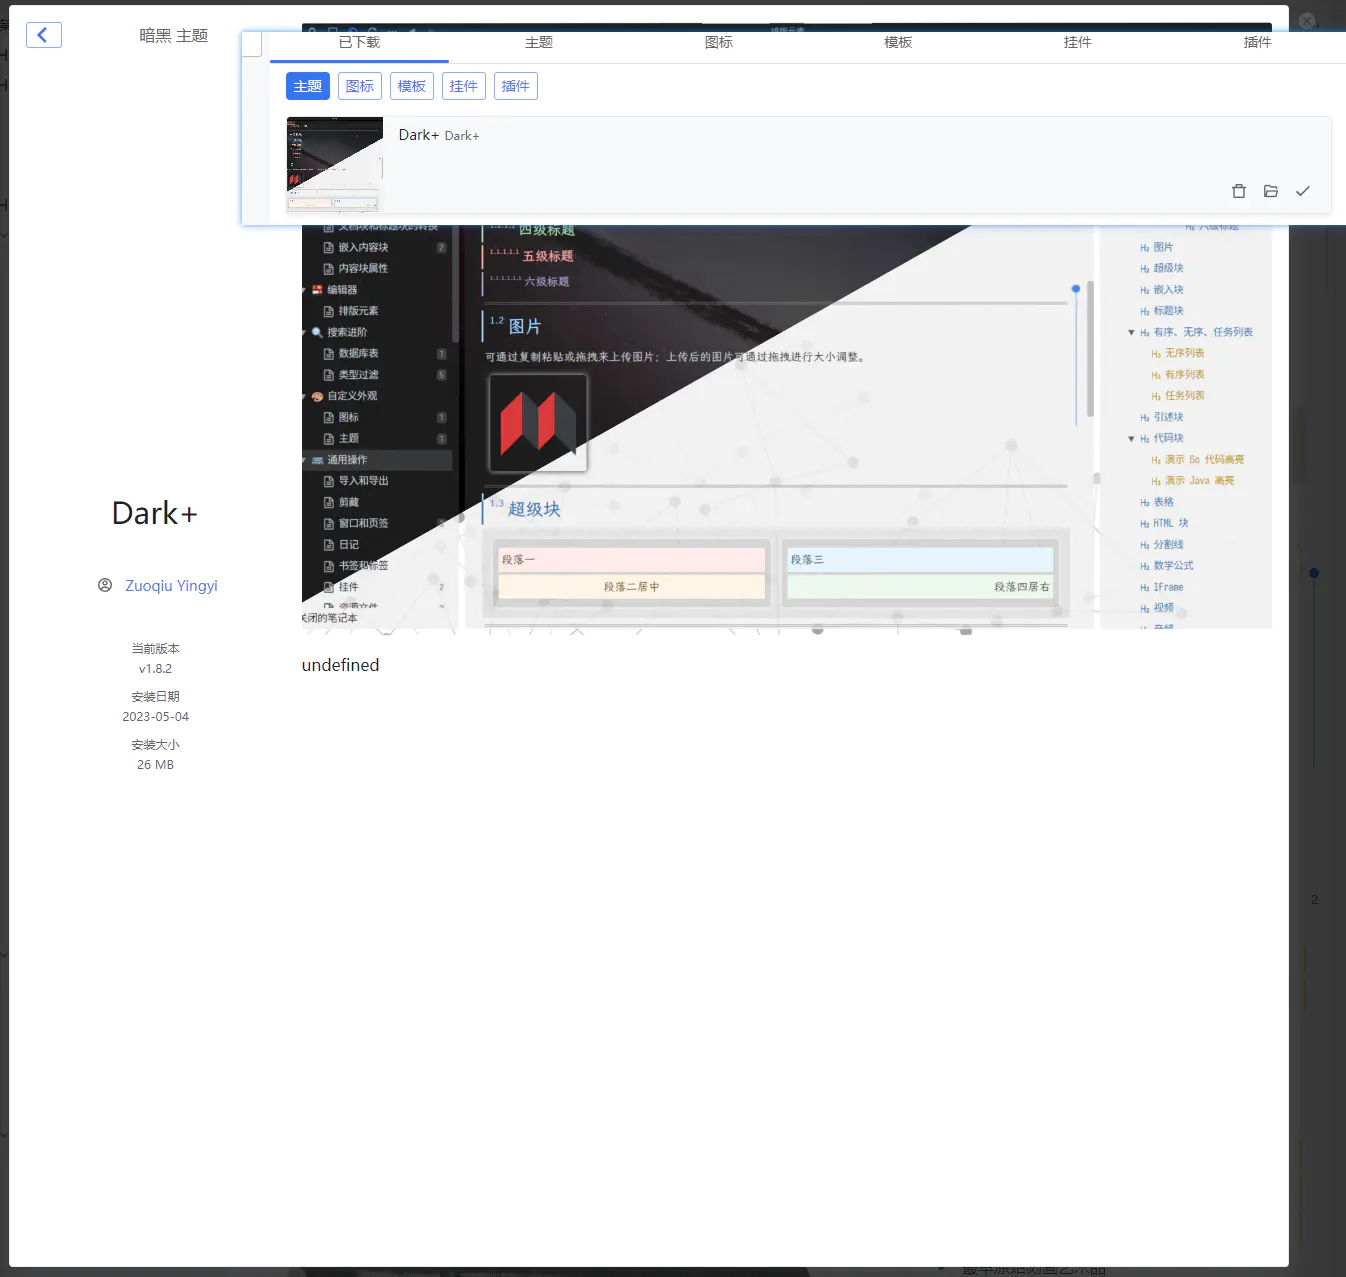The width and height of the screenshot is (1346, 1277).
Task: Click the author profile icon
Action: 105,585
